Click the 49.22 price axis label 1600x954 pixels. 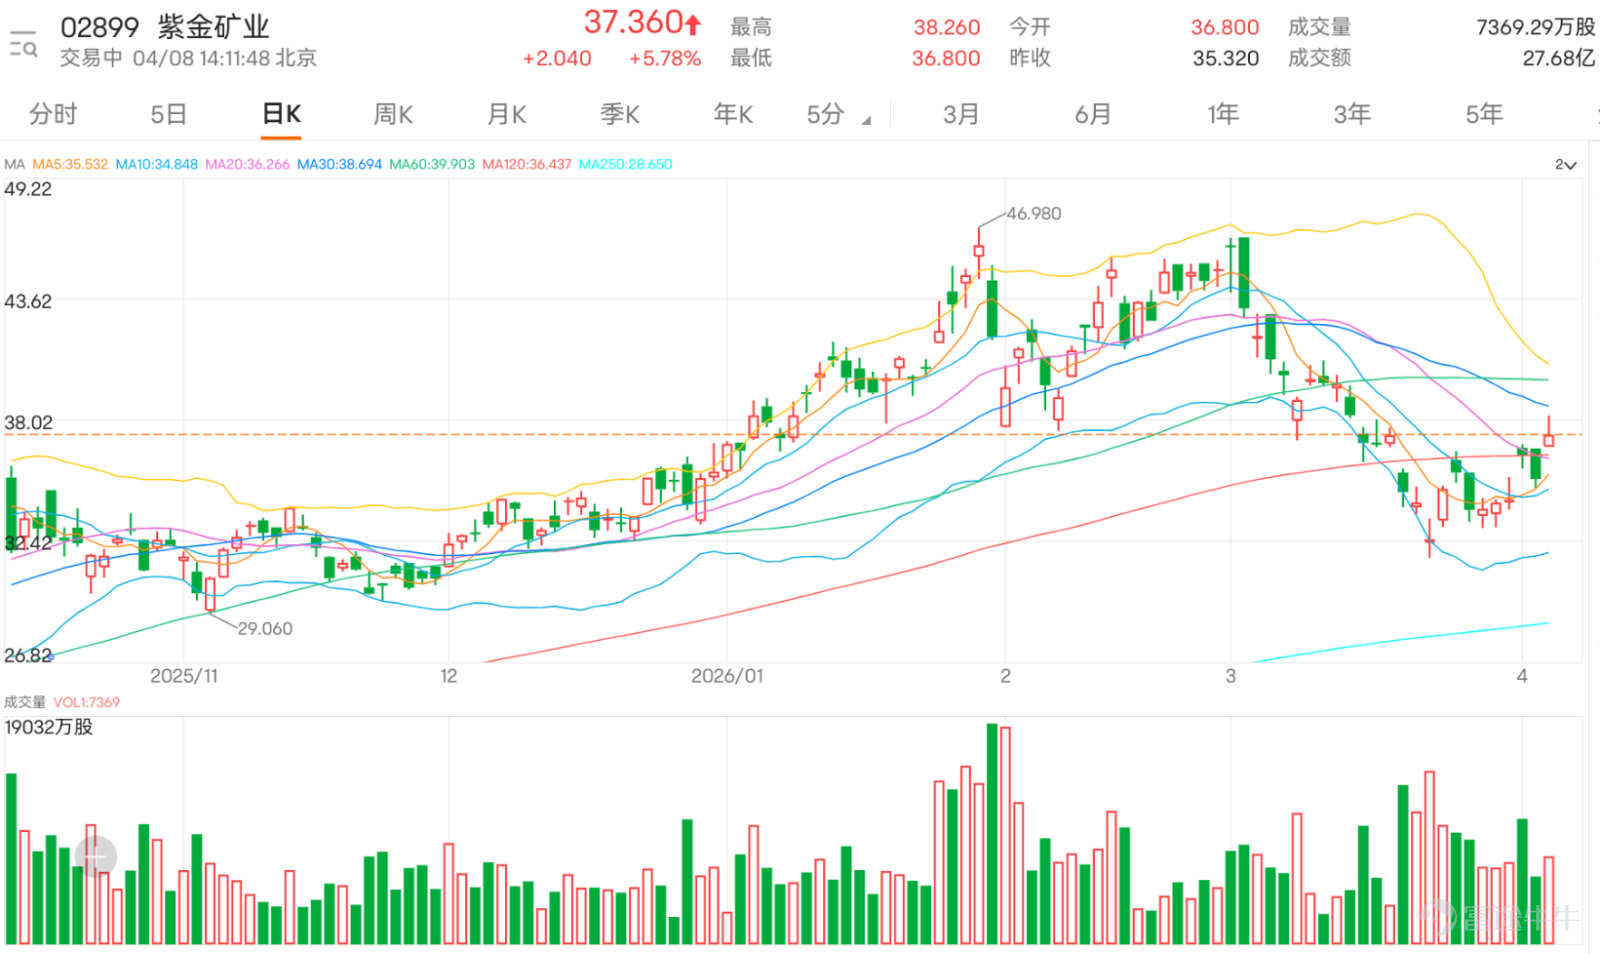[x=28, y=189]
